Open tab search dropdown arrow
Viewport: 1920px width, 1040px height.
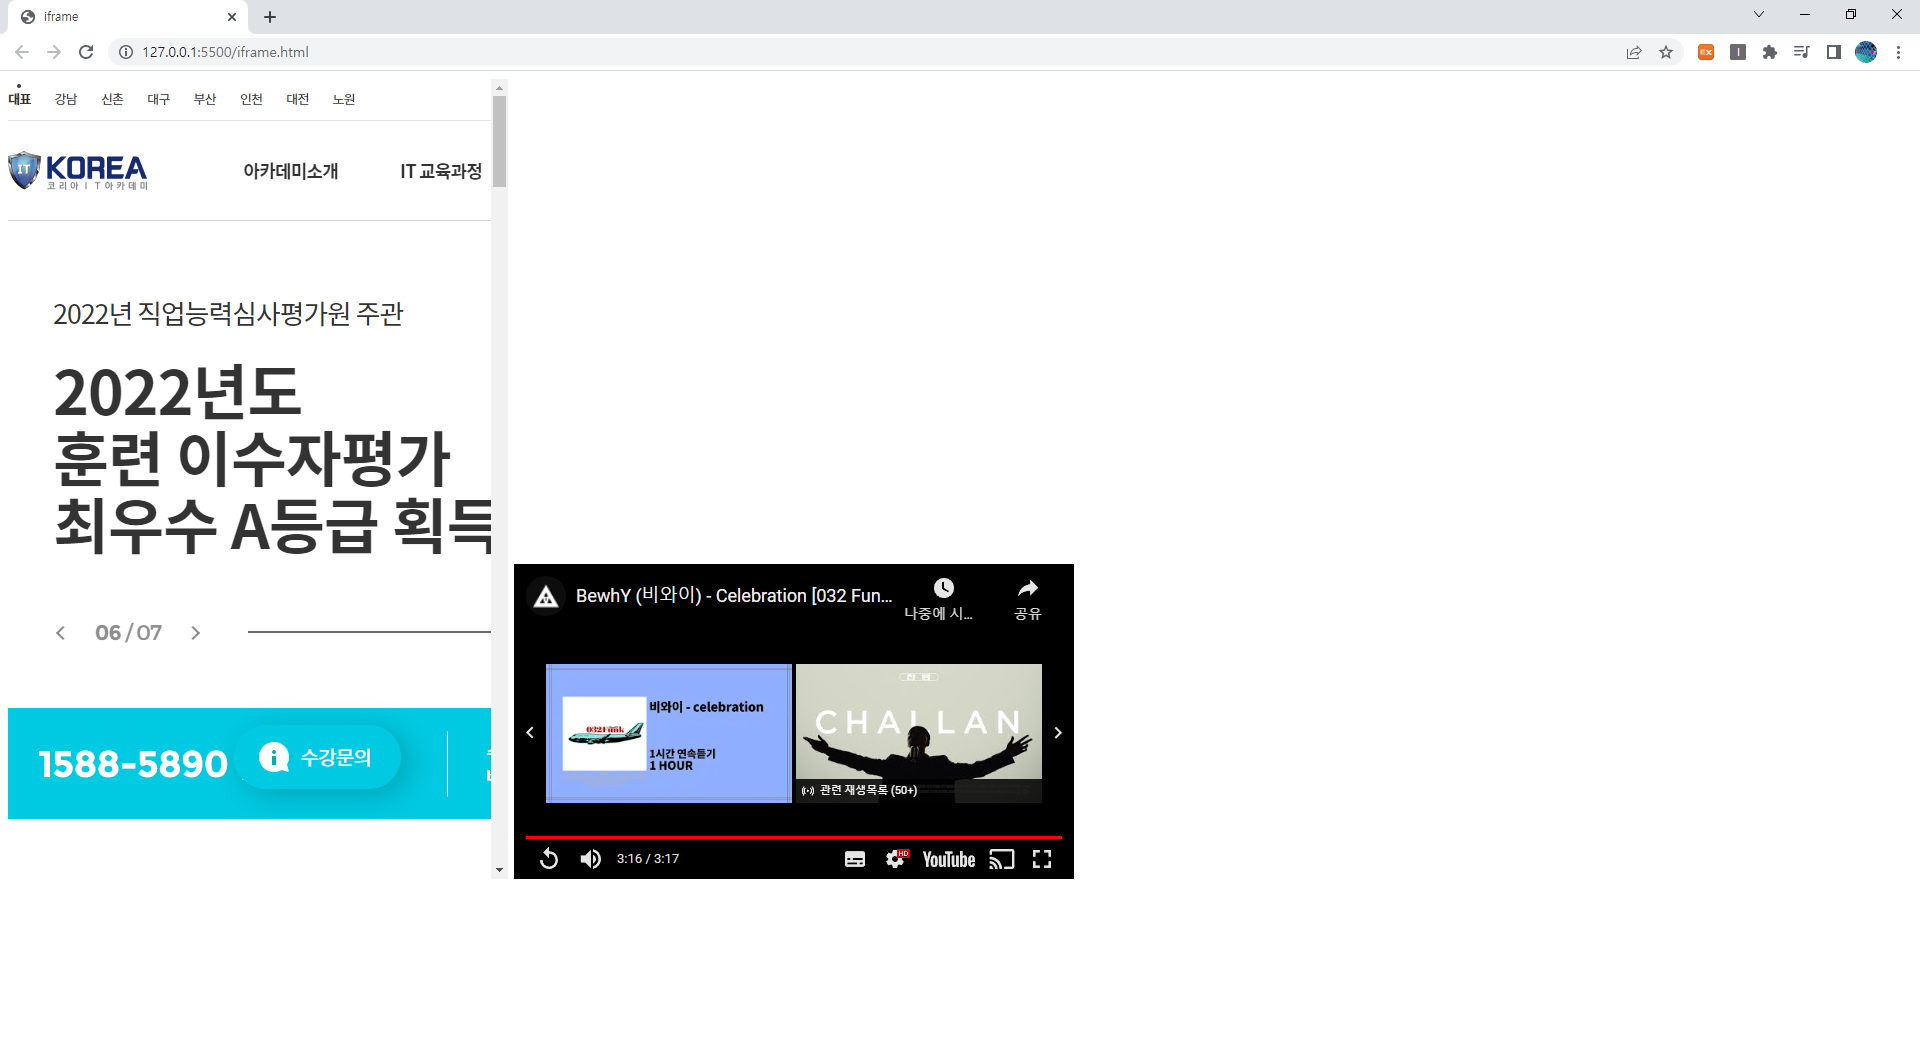tap(1759, 14)
